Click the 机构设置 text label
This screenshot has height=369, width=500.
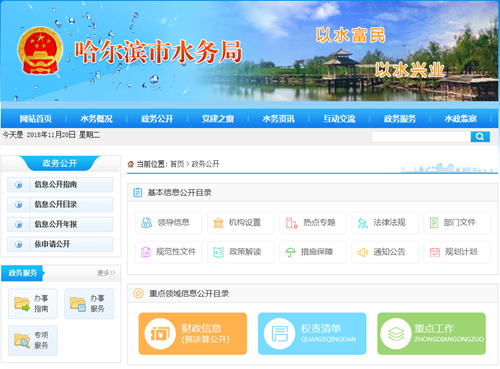pos(245,222)
